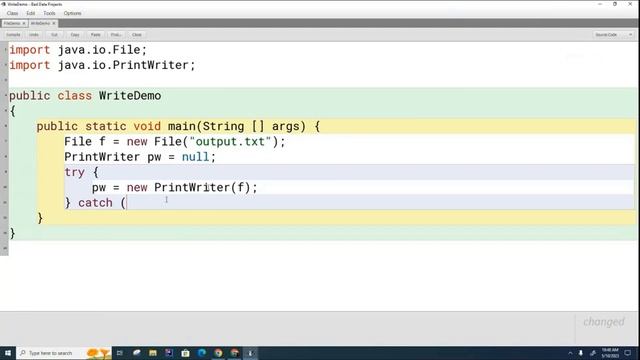The image size is (640, 360).
Task: Click the "catch" keyword
Action: coord(95,203)
